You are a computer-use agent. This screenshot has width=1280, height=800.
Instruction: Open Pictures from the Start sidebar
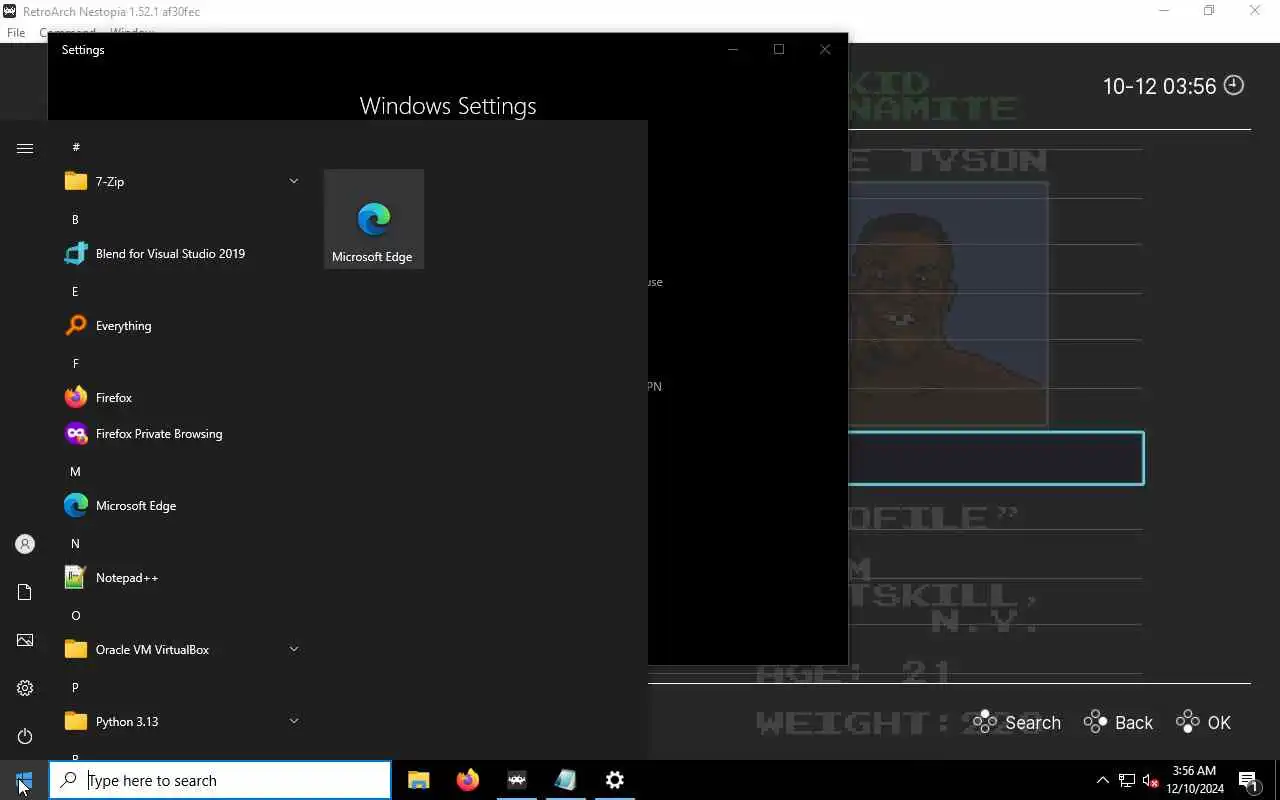point(25,640)
